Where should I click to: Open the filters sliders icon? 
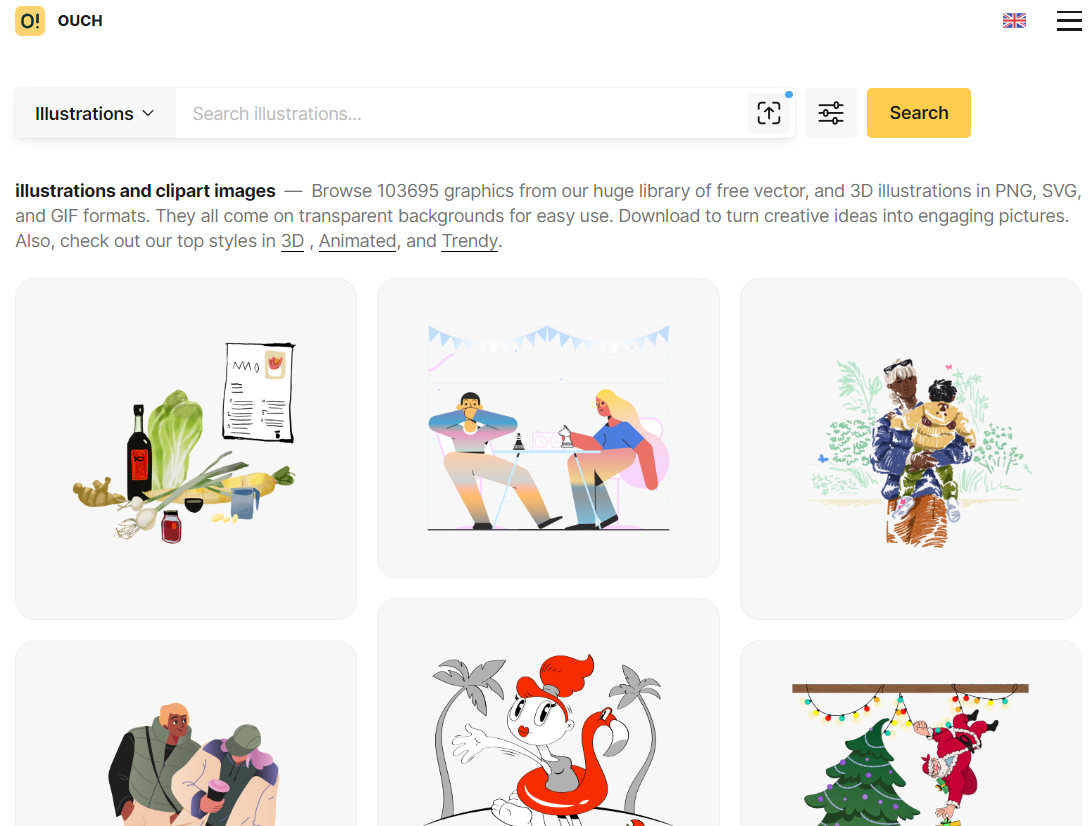click(x=831, y=113)
